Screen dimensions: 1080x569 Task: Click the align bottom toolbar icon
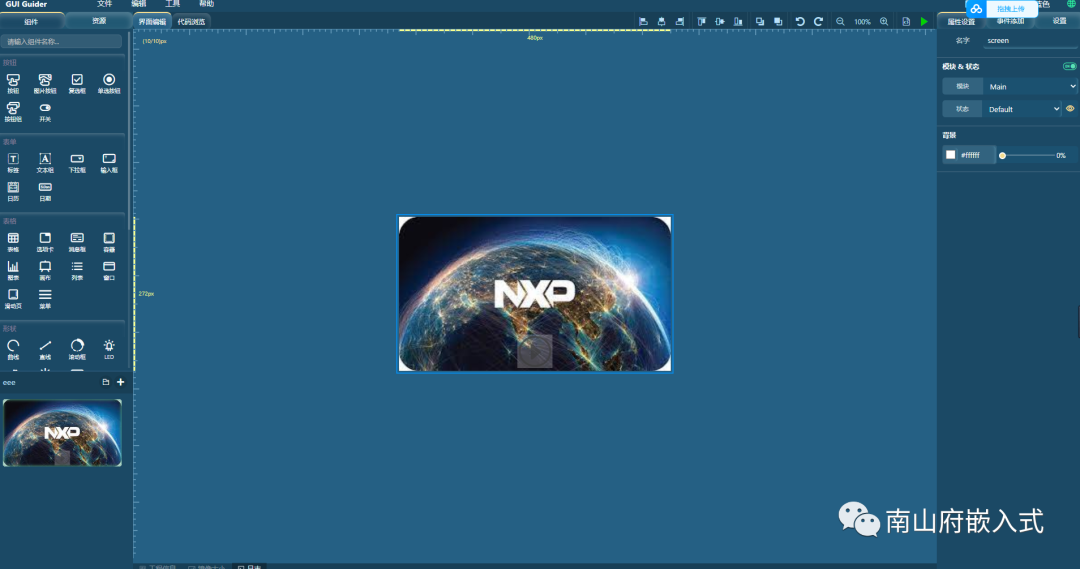[738, 21]
